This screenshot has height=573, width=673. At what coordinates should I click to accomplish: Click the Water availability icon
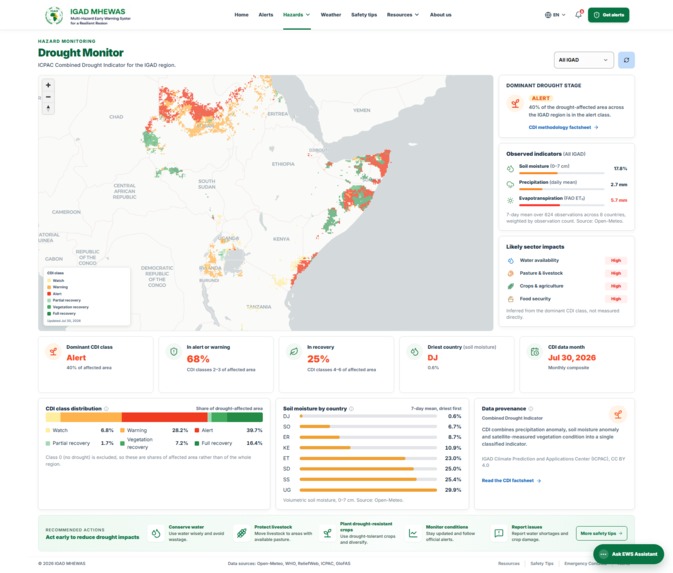pyautogui.click(x=511, y=261)
